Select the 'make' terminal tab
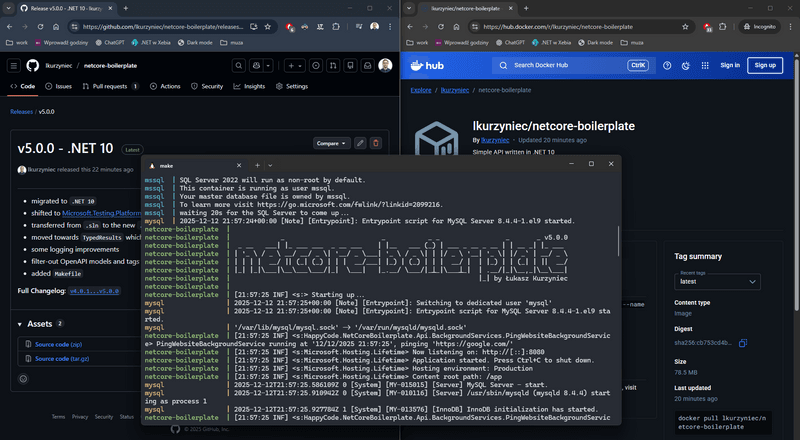Screen dimensions: 800x440 (x=195, y=165)
